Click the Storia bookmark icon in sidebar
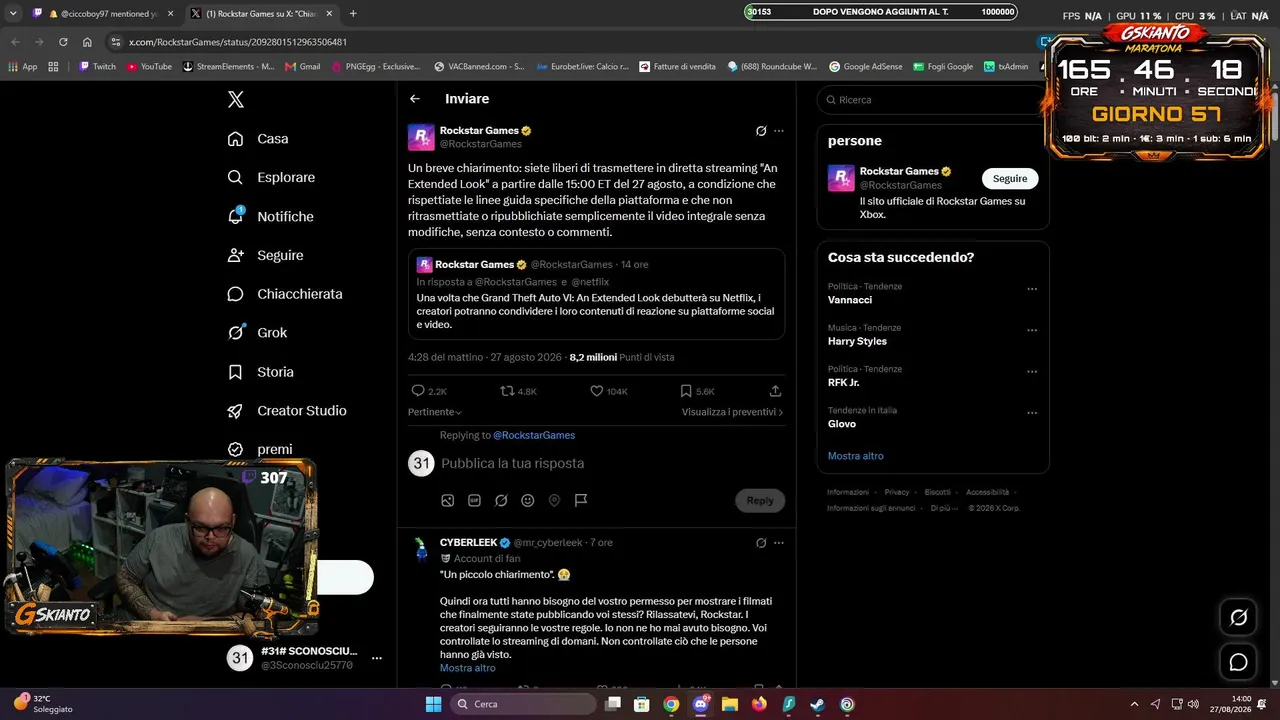The width and height of the screenshot is (1280, 720). coord(236,372)
